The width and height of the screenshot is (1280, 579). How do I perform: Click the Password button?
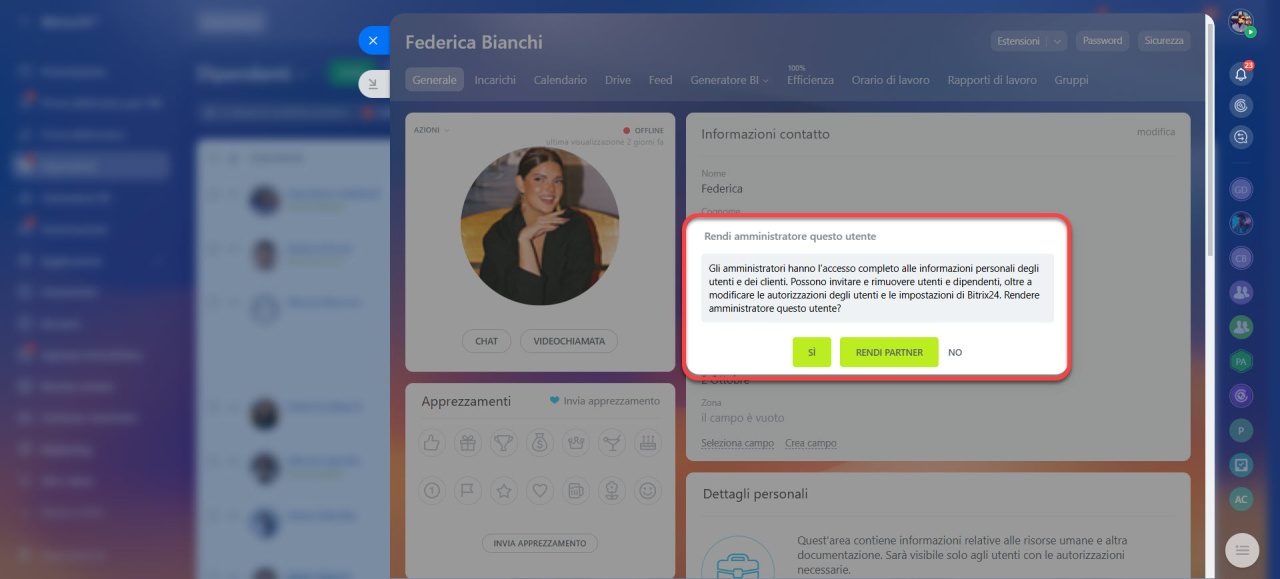click(x=1102, y=41)
